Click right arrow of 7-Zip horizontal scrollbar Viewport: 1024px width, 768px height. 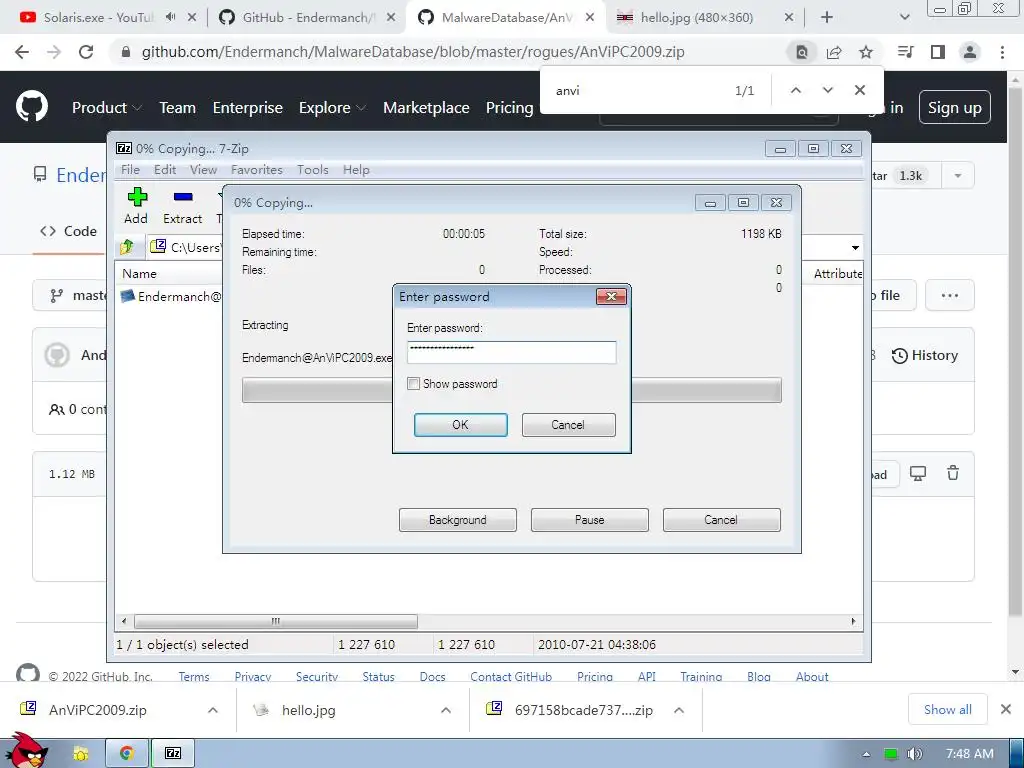click(854, 621)
